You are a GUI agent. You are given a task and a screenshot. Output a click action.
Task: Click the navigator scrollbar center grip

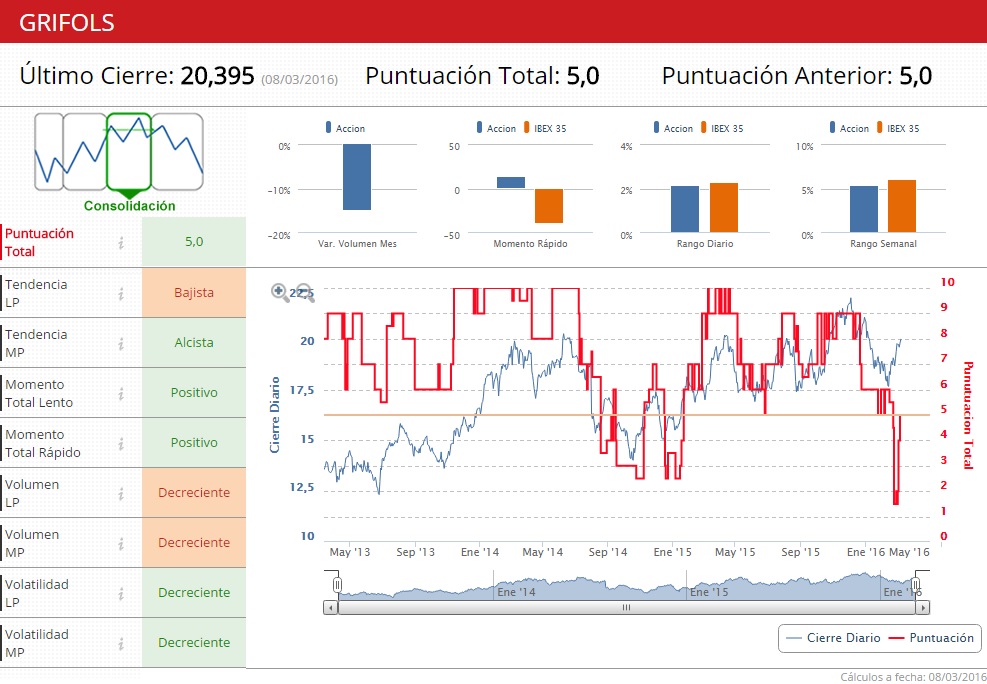click(x=626, y=608)
